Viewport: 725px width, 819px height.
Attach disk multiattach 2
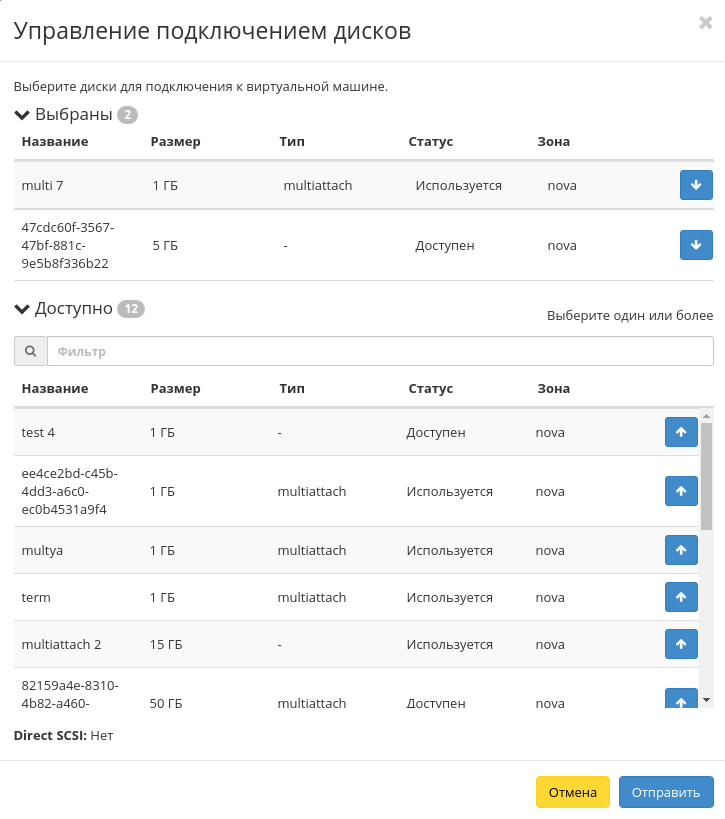[x=681, y=643]
